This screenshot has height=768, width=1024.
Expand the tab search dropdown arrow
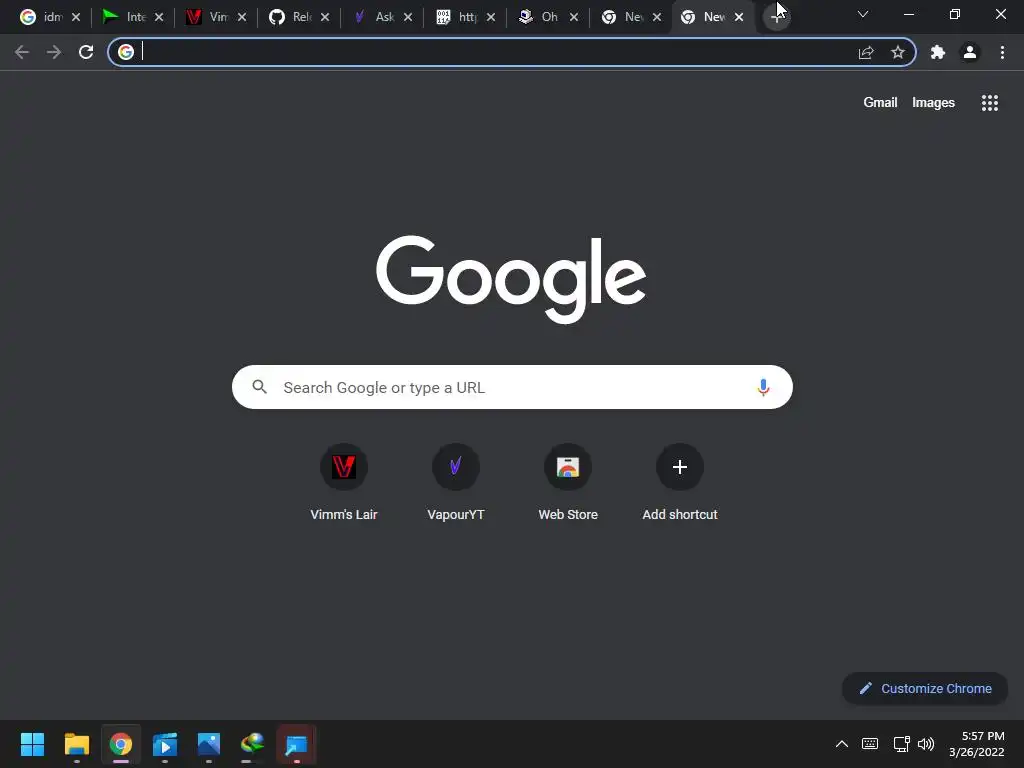point(863,14)
